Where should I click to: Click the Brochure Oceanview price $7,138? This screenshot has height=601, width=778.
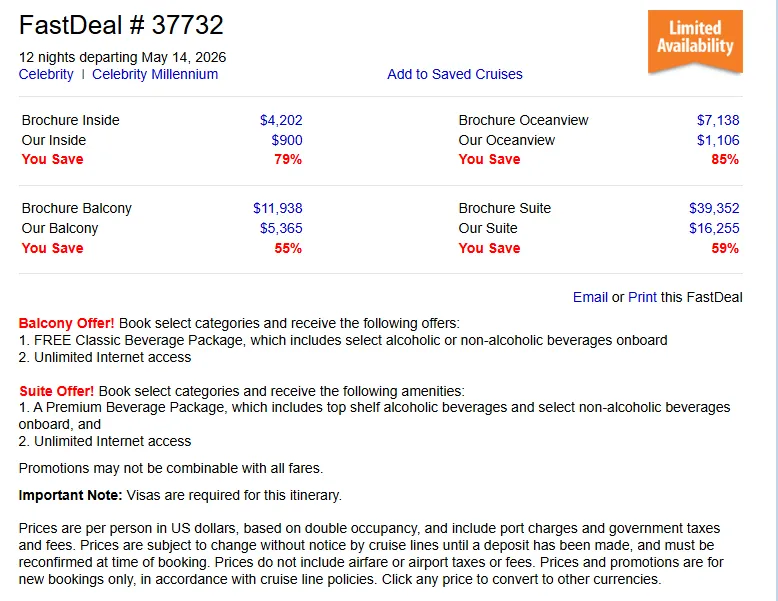[x=718, y=120]
